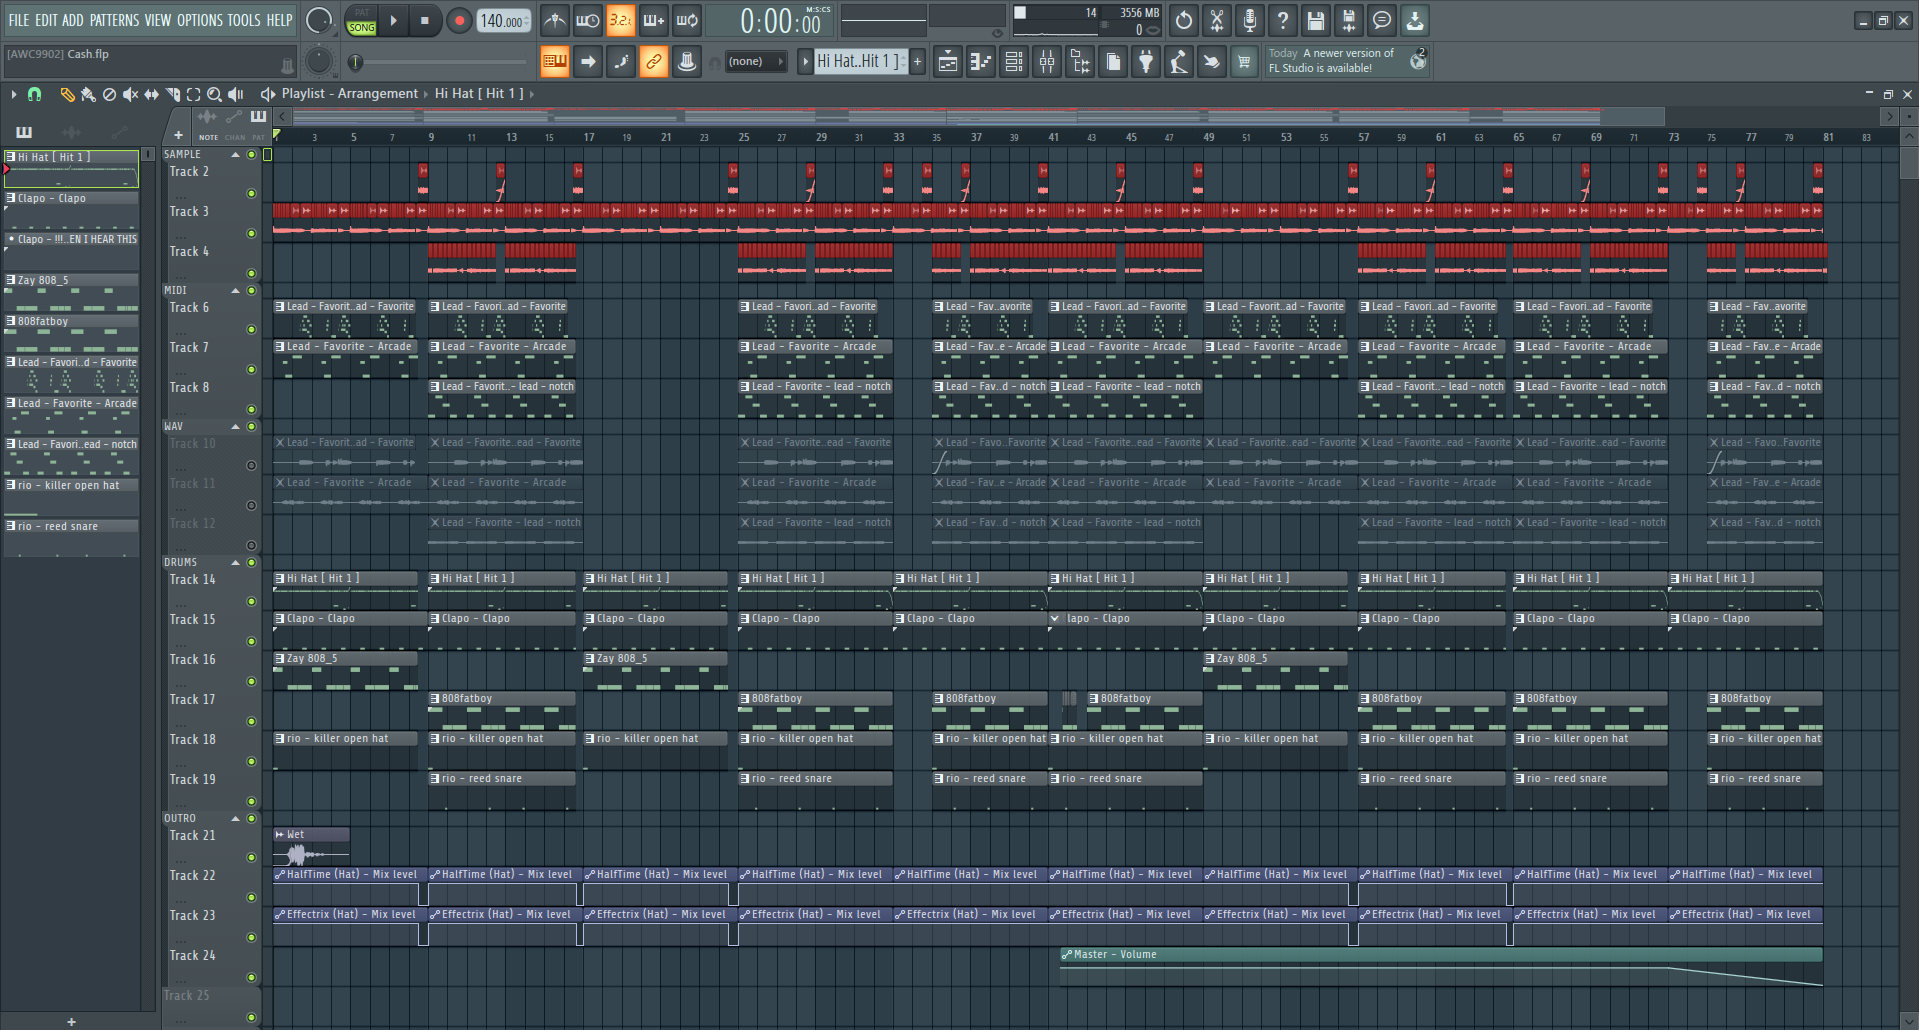Image resolution: width=1919 pixels, height=1030 pixels.
Task: Toggle the playlist snap magnet
Action: click(x=34, y=94)
